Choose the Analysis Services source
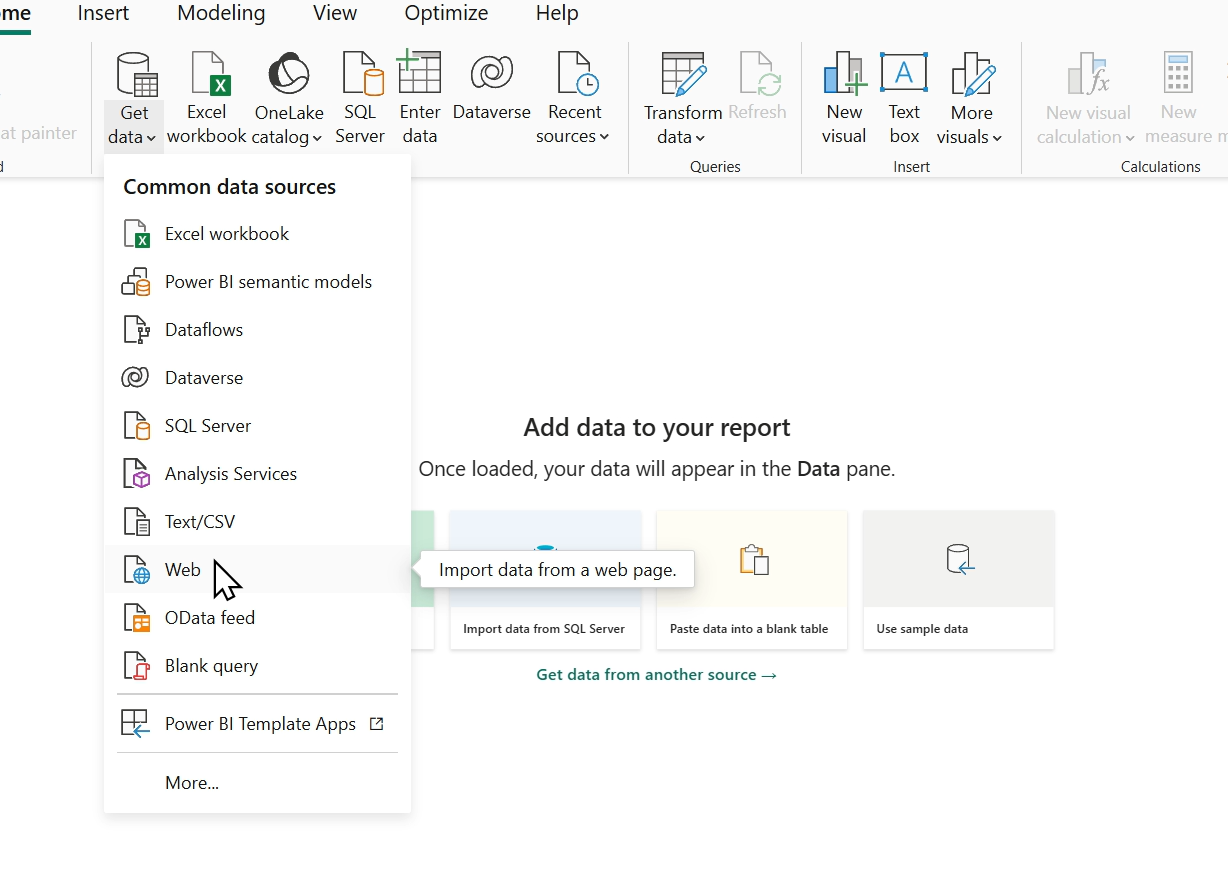The image size is (1228, 869). (x=230, y=473)
